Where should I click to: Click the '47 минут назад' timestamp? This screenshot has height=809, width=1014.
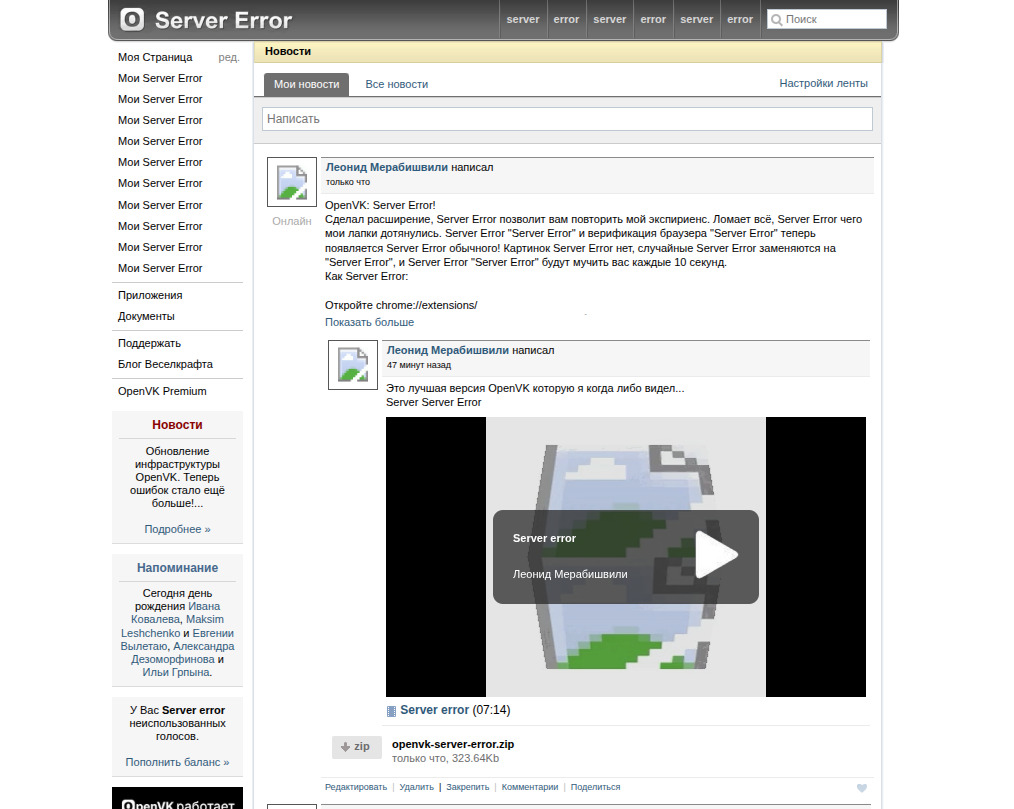pyautogui.click(x=419, y=365)
